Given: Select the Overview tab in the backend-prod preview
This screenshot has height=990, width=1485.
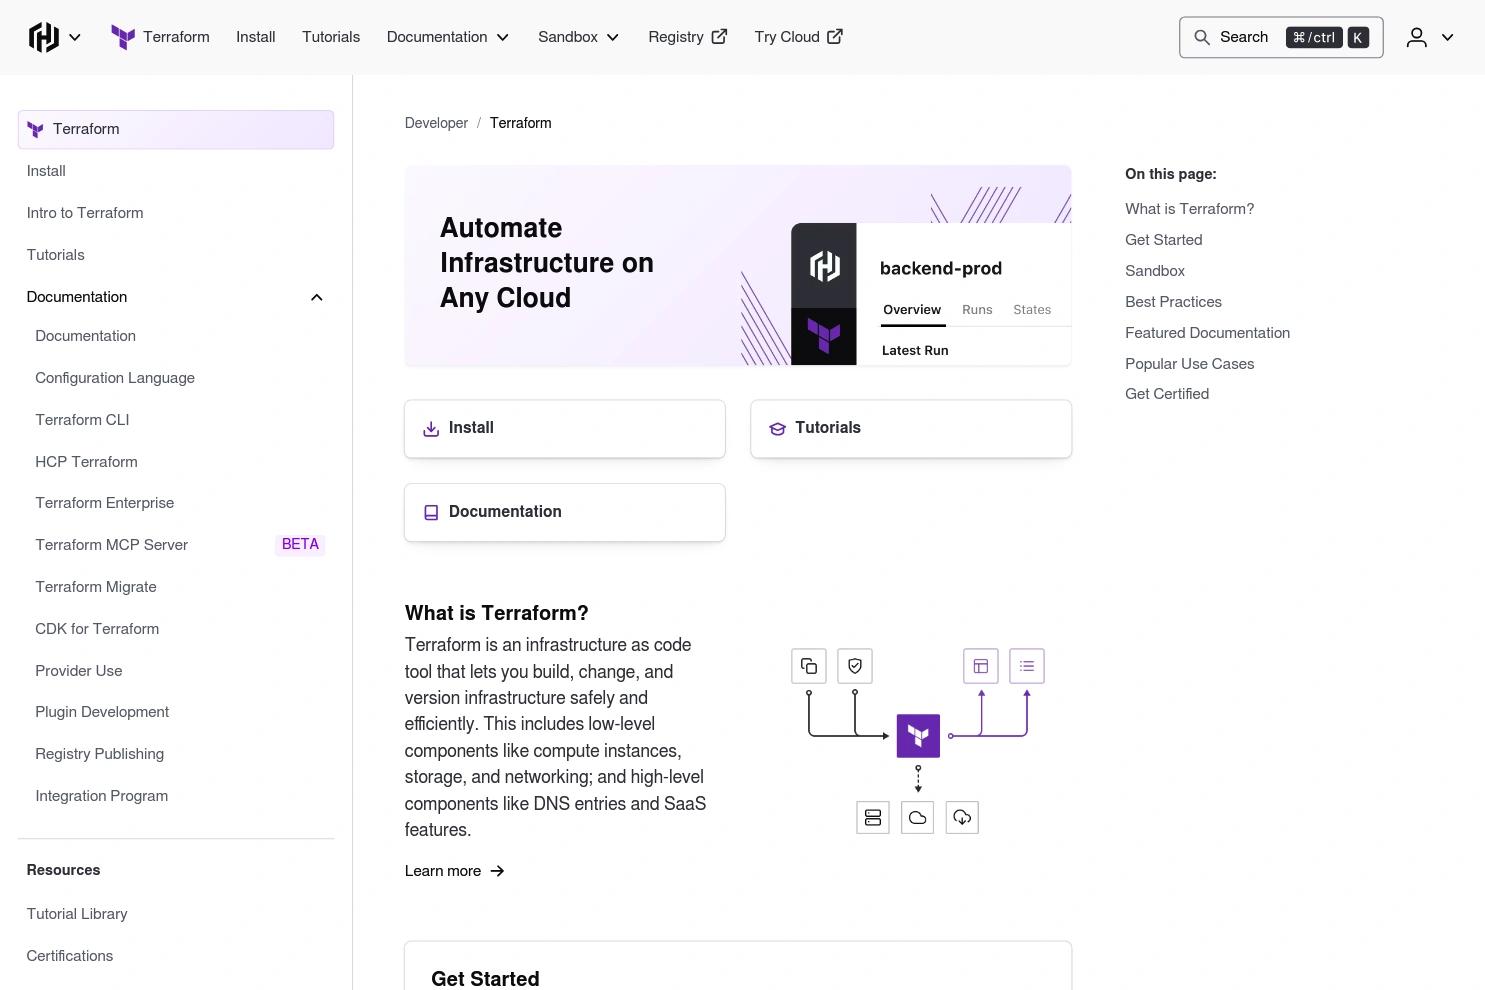Looking at the screenshot, I should point(912,310).
